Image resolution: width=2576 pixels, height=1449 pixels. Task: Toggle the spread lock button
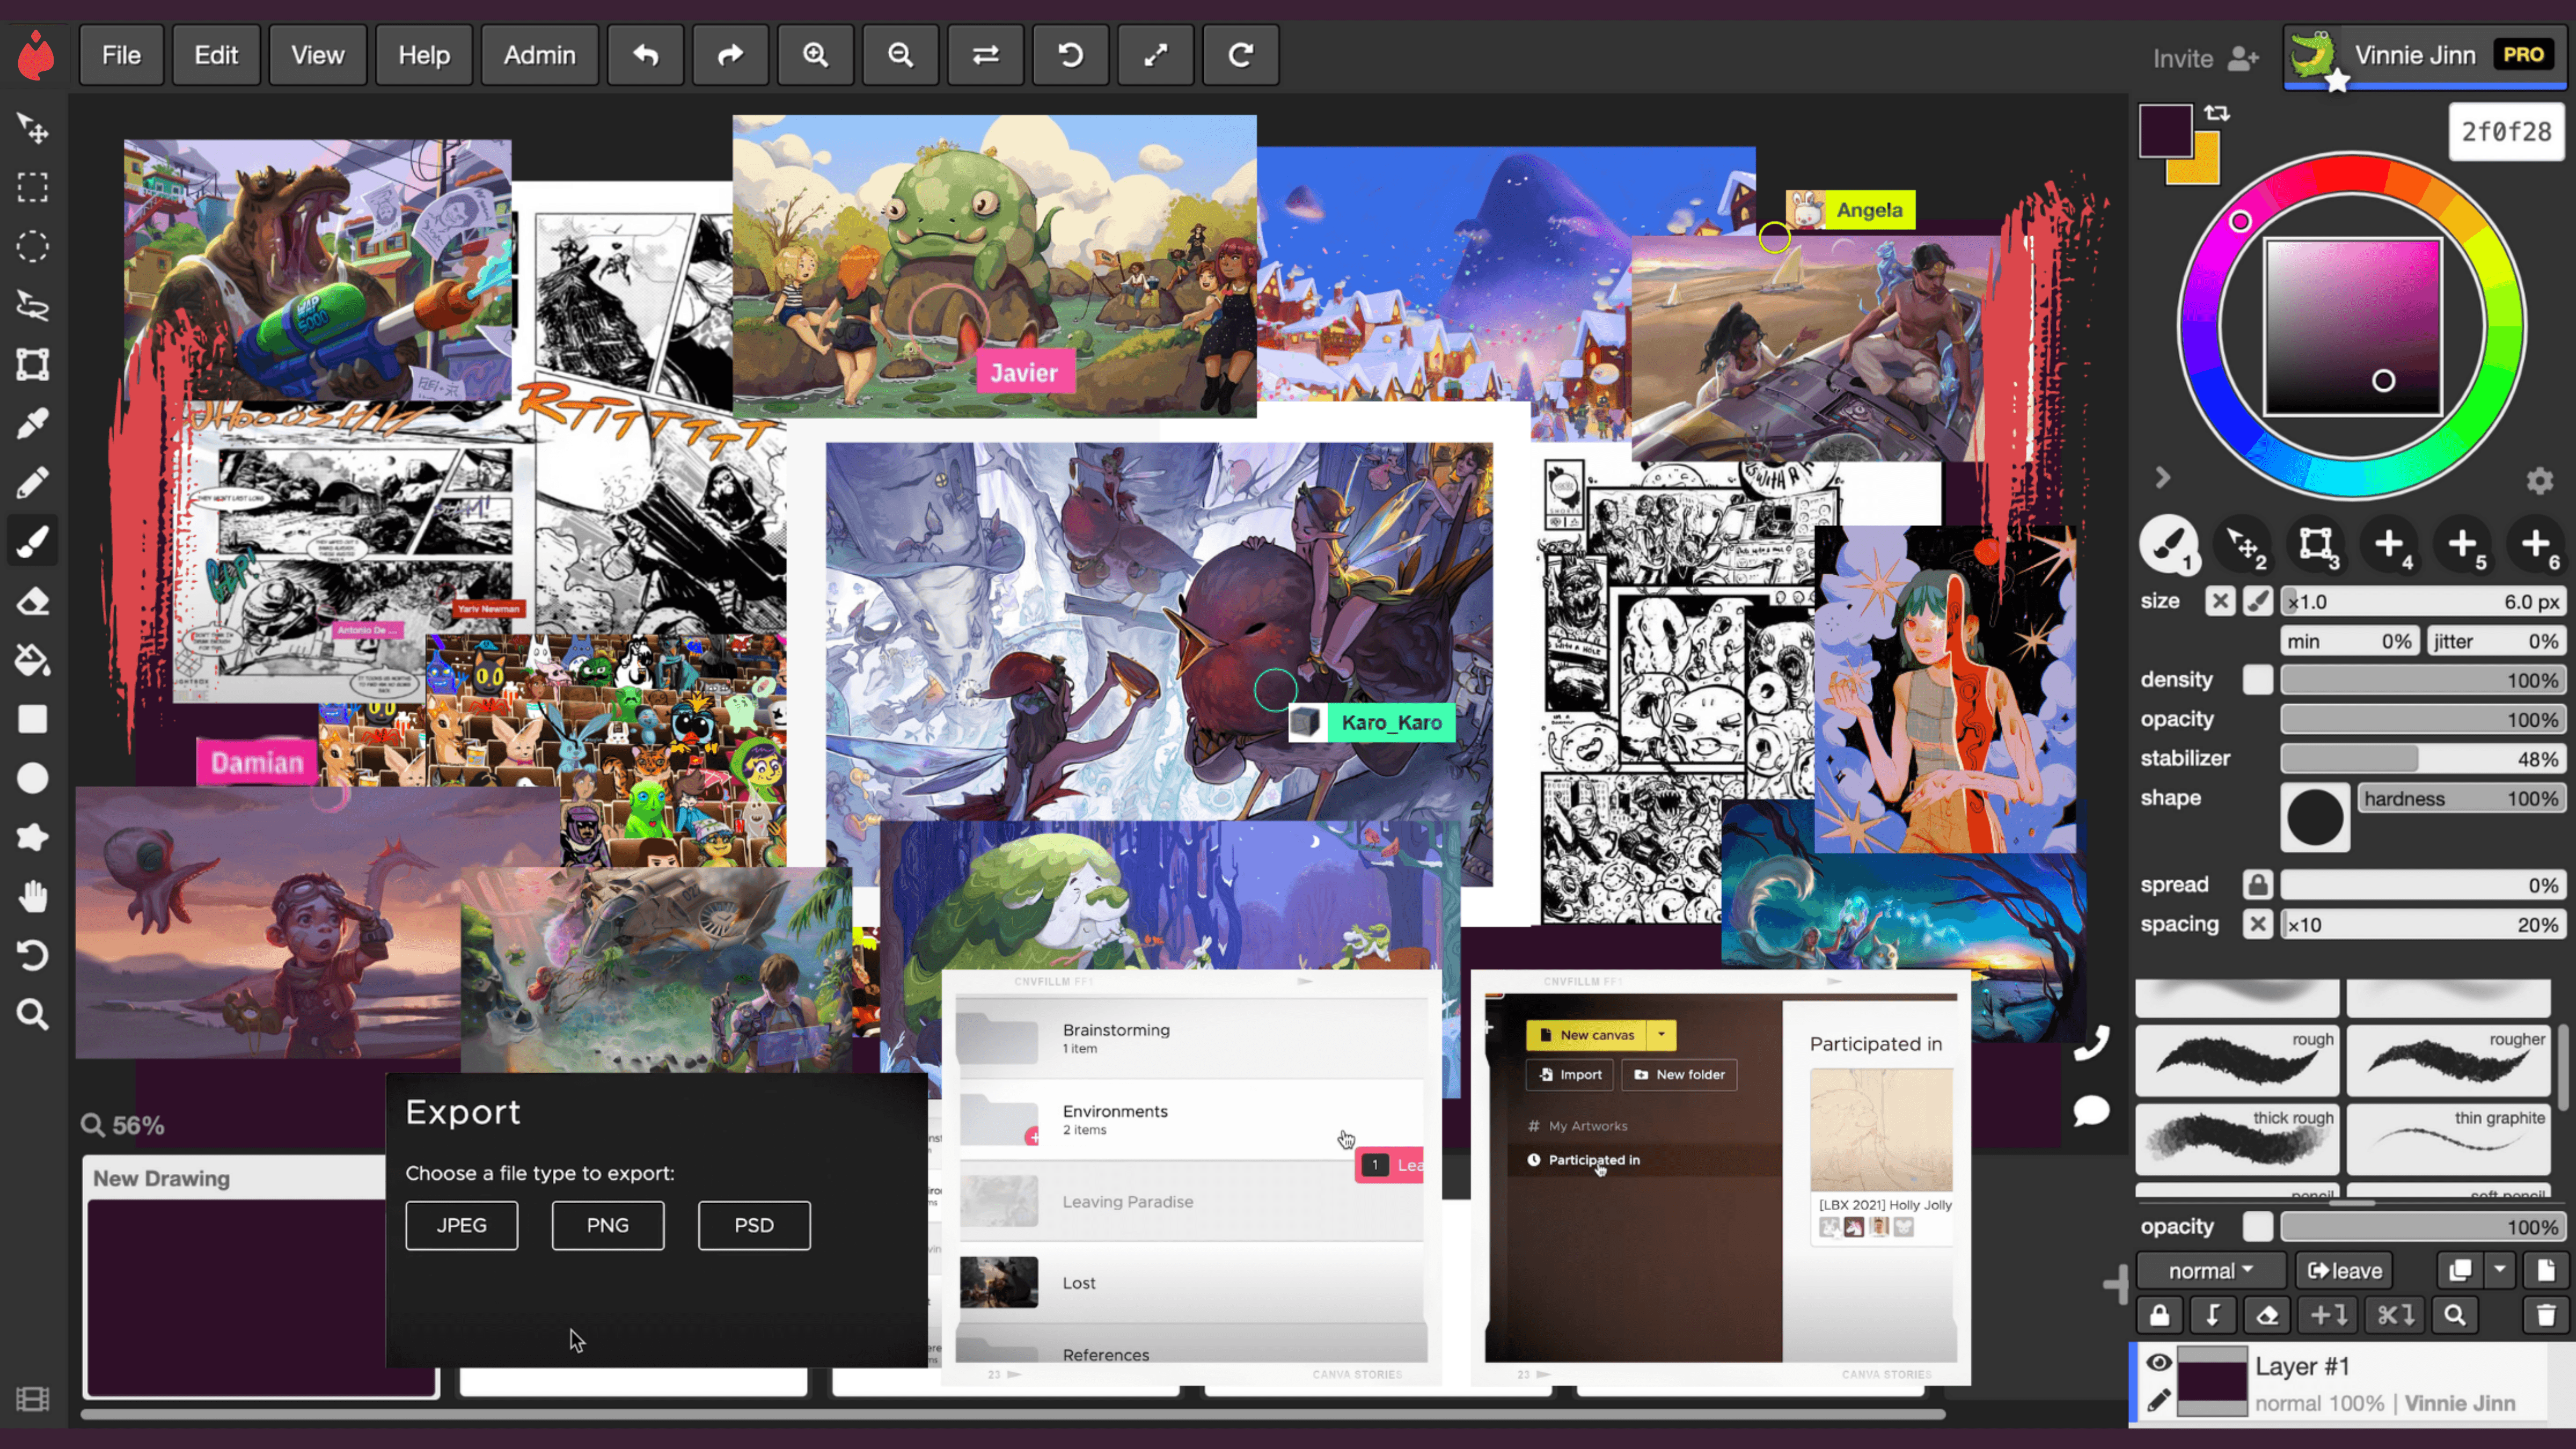click(x=2257, y=885)
